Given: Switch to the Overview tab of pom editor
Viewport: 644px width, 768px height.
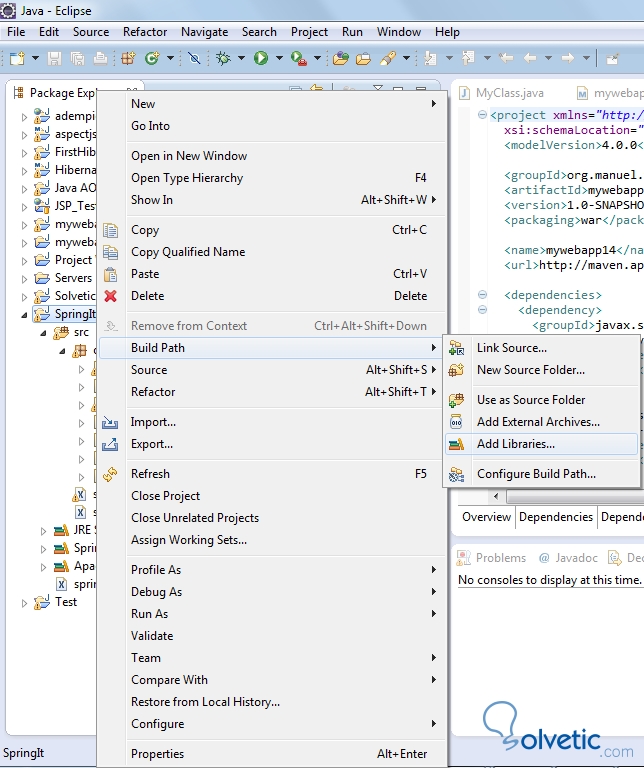Looking at the screenshot, I should point(486,517).
